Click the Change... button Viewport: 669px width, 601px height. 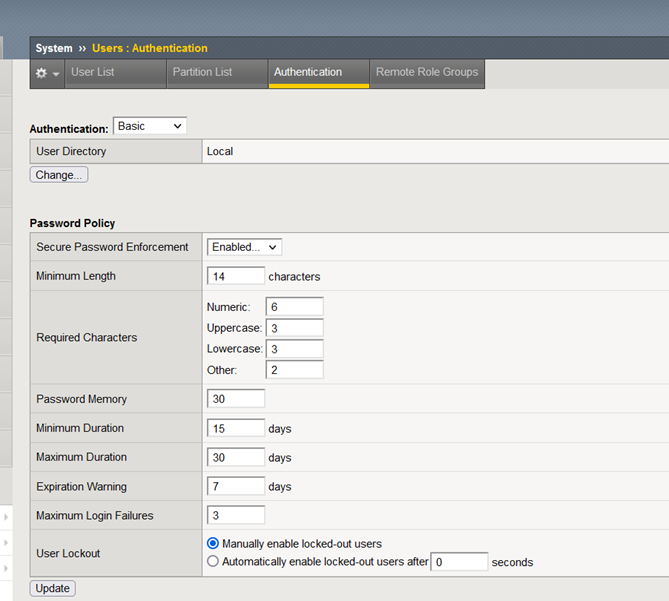coord(59,175)
